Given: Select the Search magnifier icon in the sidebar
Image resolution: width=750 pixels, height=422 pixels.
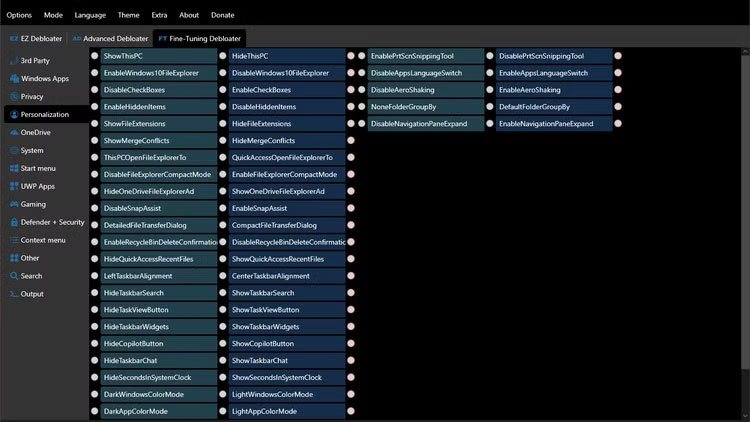Looking at the screenshot, I should 12,276.
